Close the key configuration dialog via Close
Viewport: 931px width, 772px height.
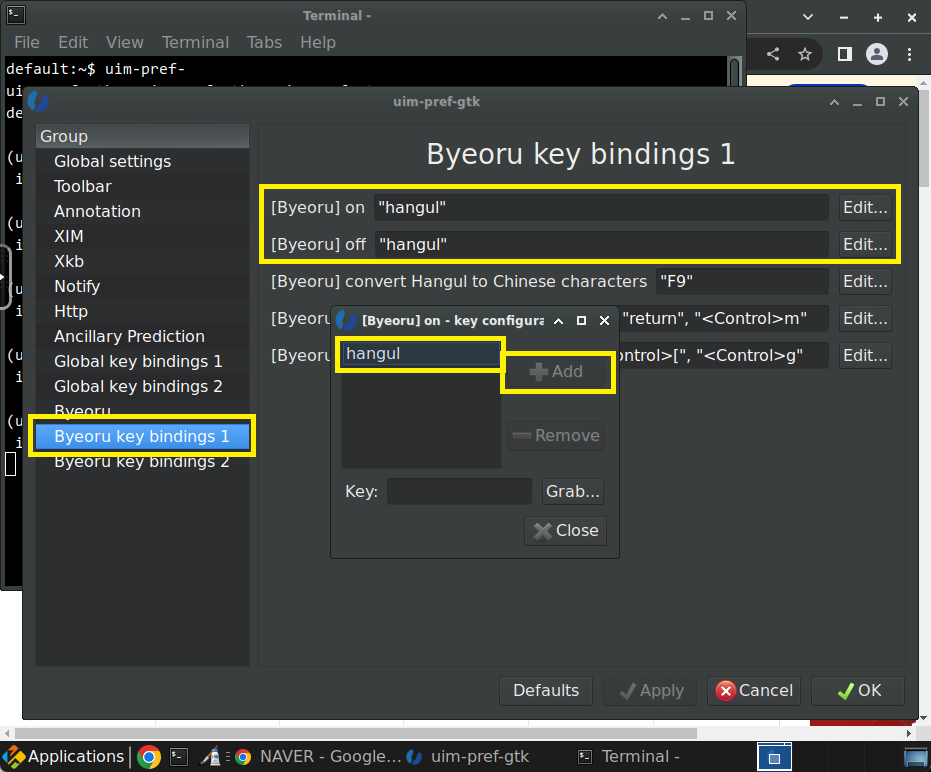565,531
